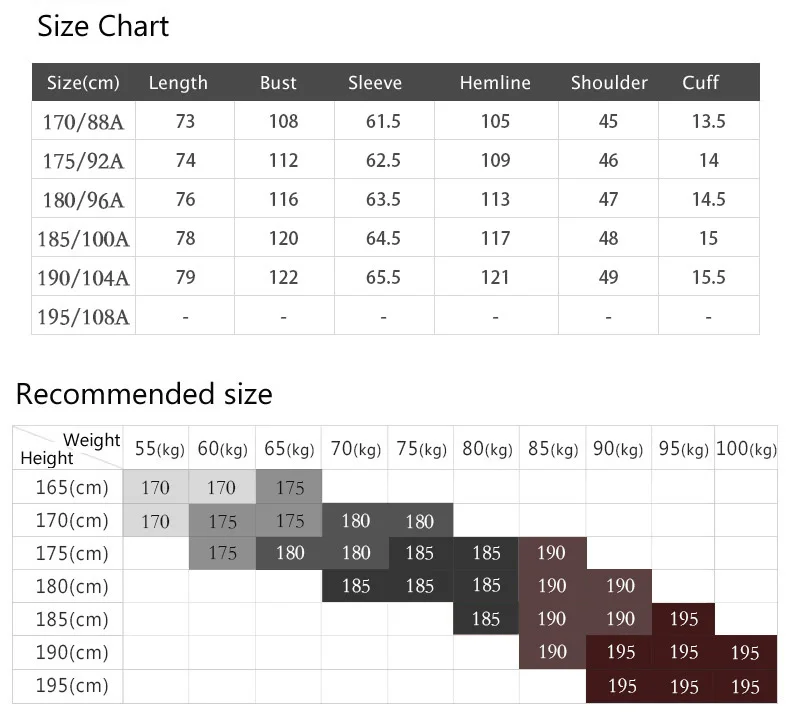Select the 55(kg) weight column header

tap(159, 448)
